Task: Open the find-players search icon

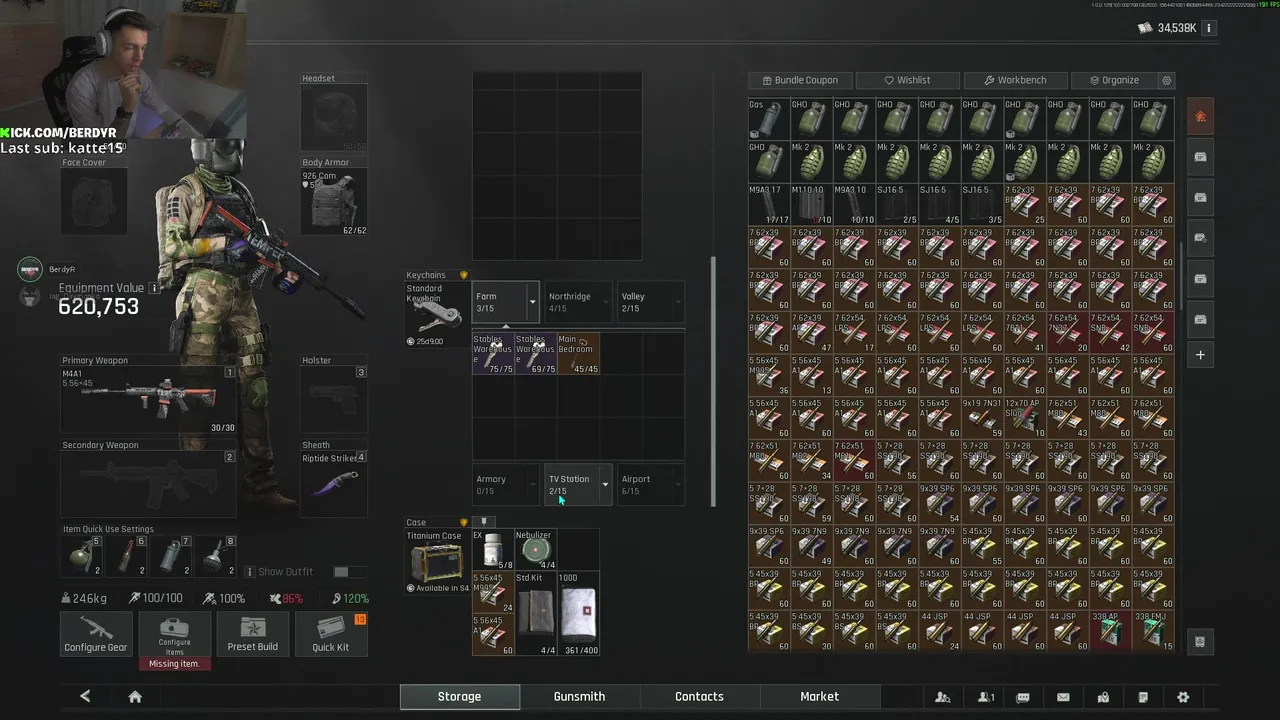Action: (x=942, y=697)
